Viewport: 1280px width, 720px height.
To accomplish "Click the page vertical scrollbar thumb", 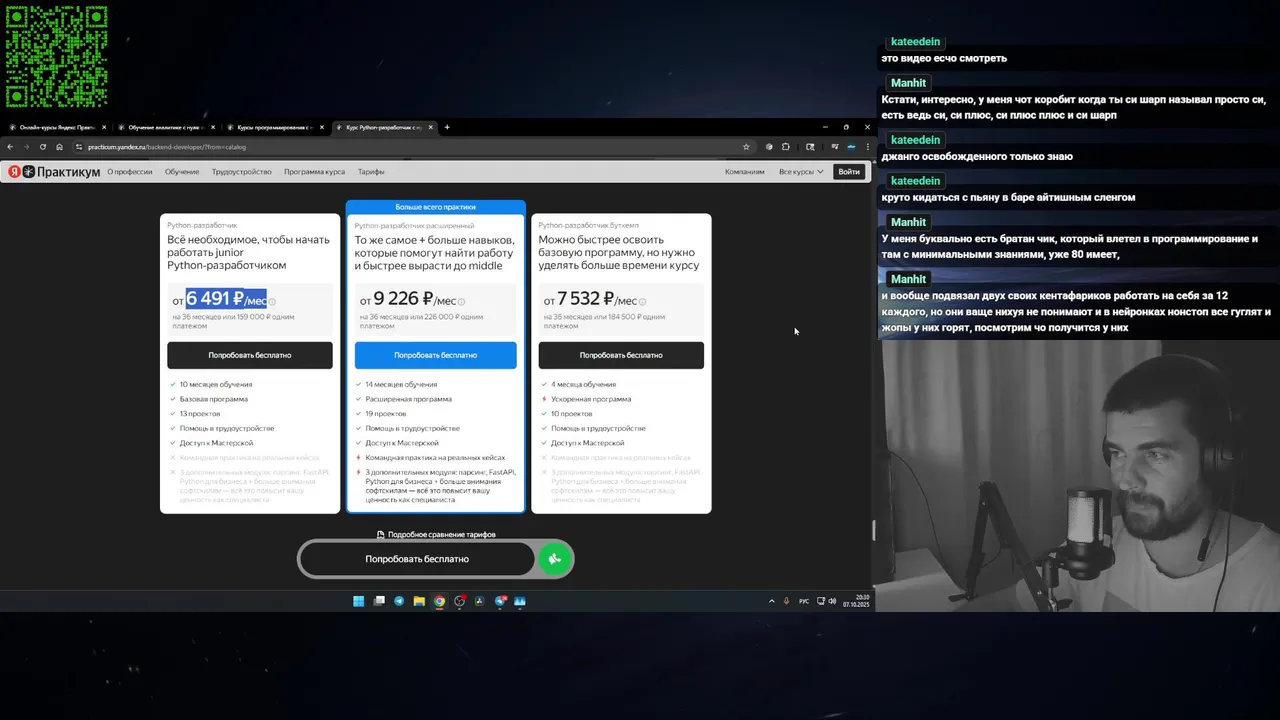I will click(873, 531).
